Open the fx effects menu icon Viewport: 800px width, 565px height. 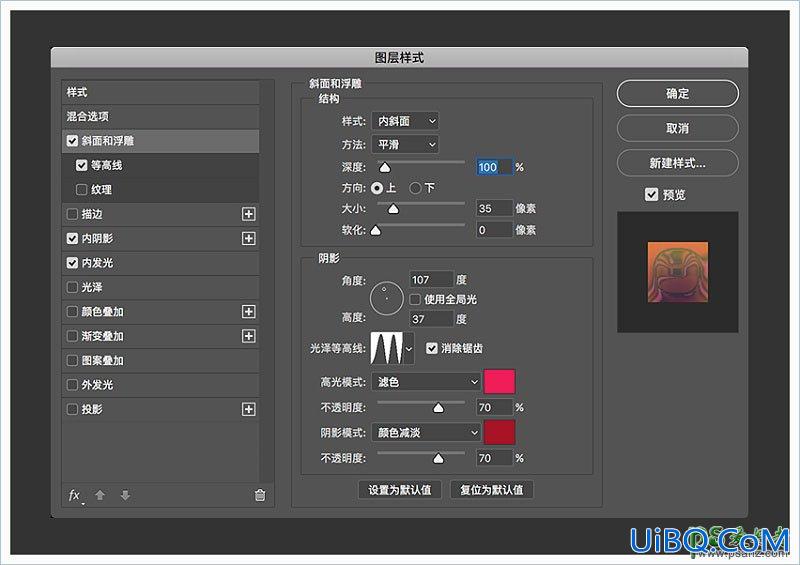[x=75, y=496]
